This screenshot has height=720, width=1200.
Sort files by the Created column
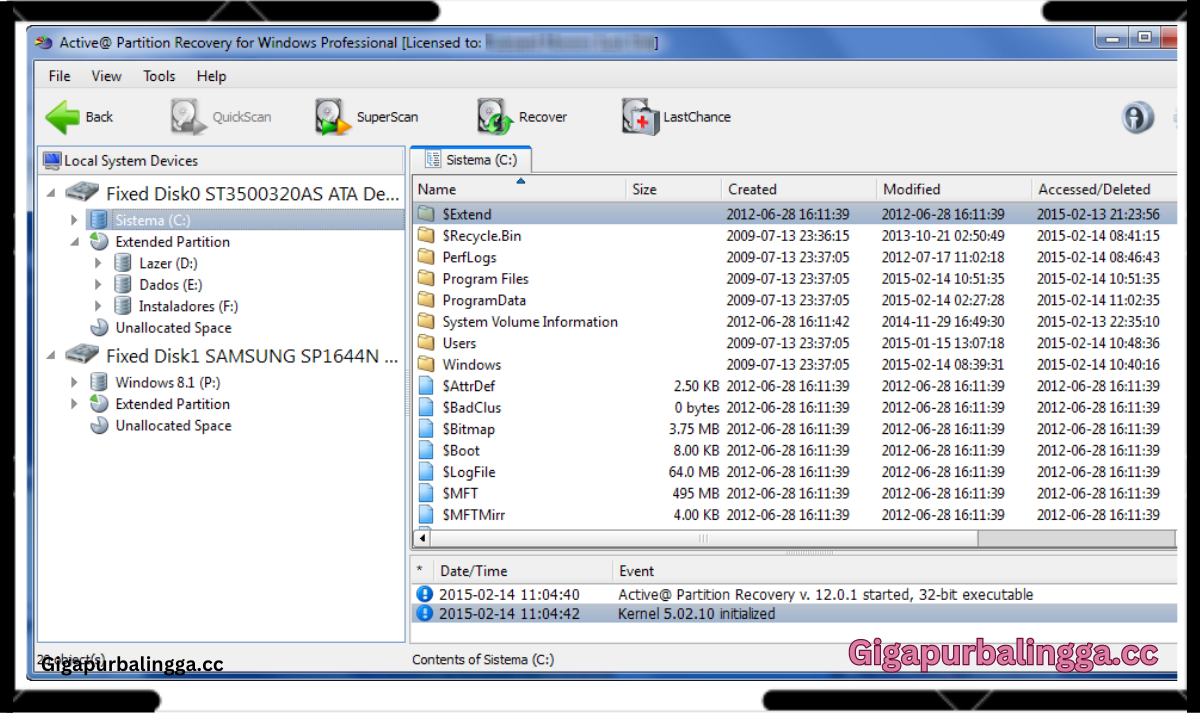pyautogui.click(x=798, y=189)
